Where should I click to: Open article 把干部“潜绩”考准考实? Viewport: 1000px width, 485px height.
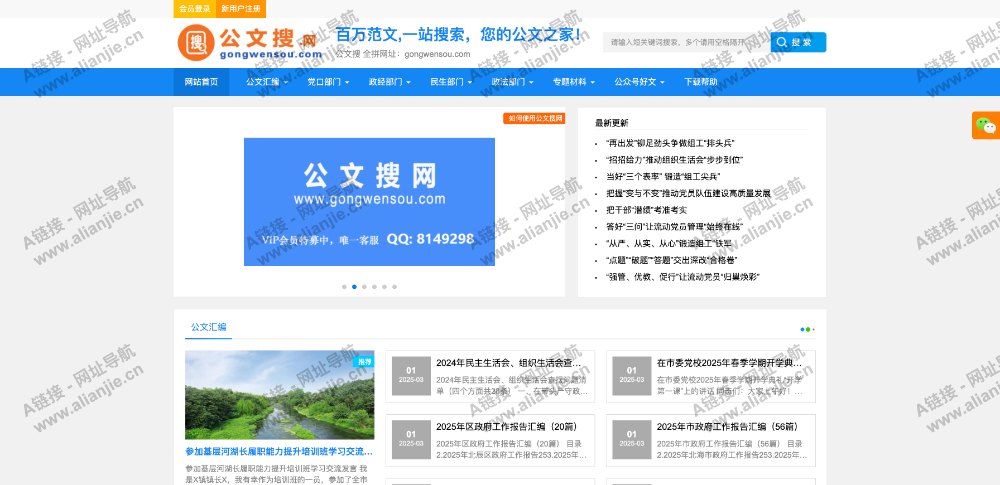tap(646, 209)
